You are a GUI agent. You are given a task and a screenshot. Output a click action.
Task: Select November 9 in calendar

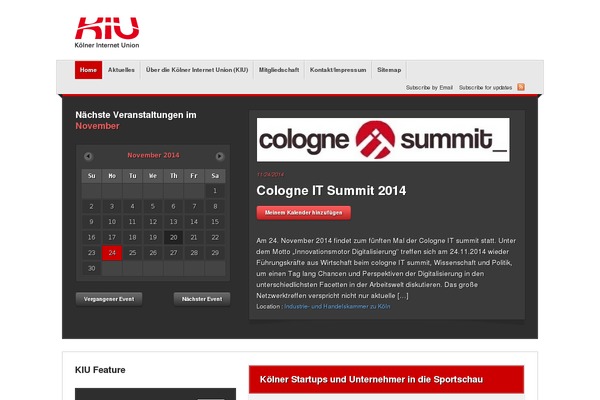pyautogui.click(x=91, y=222)
